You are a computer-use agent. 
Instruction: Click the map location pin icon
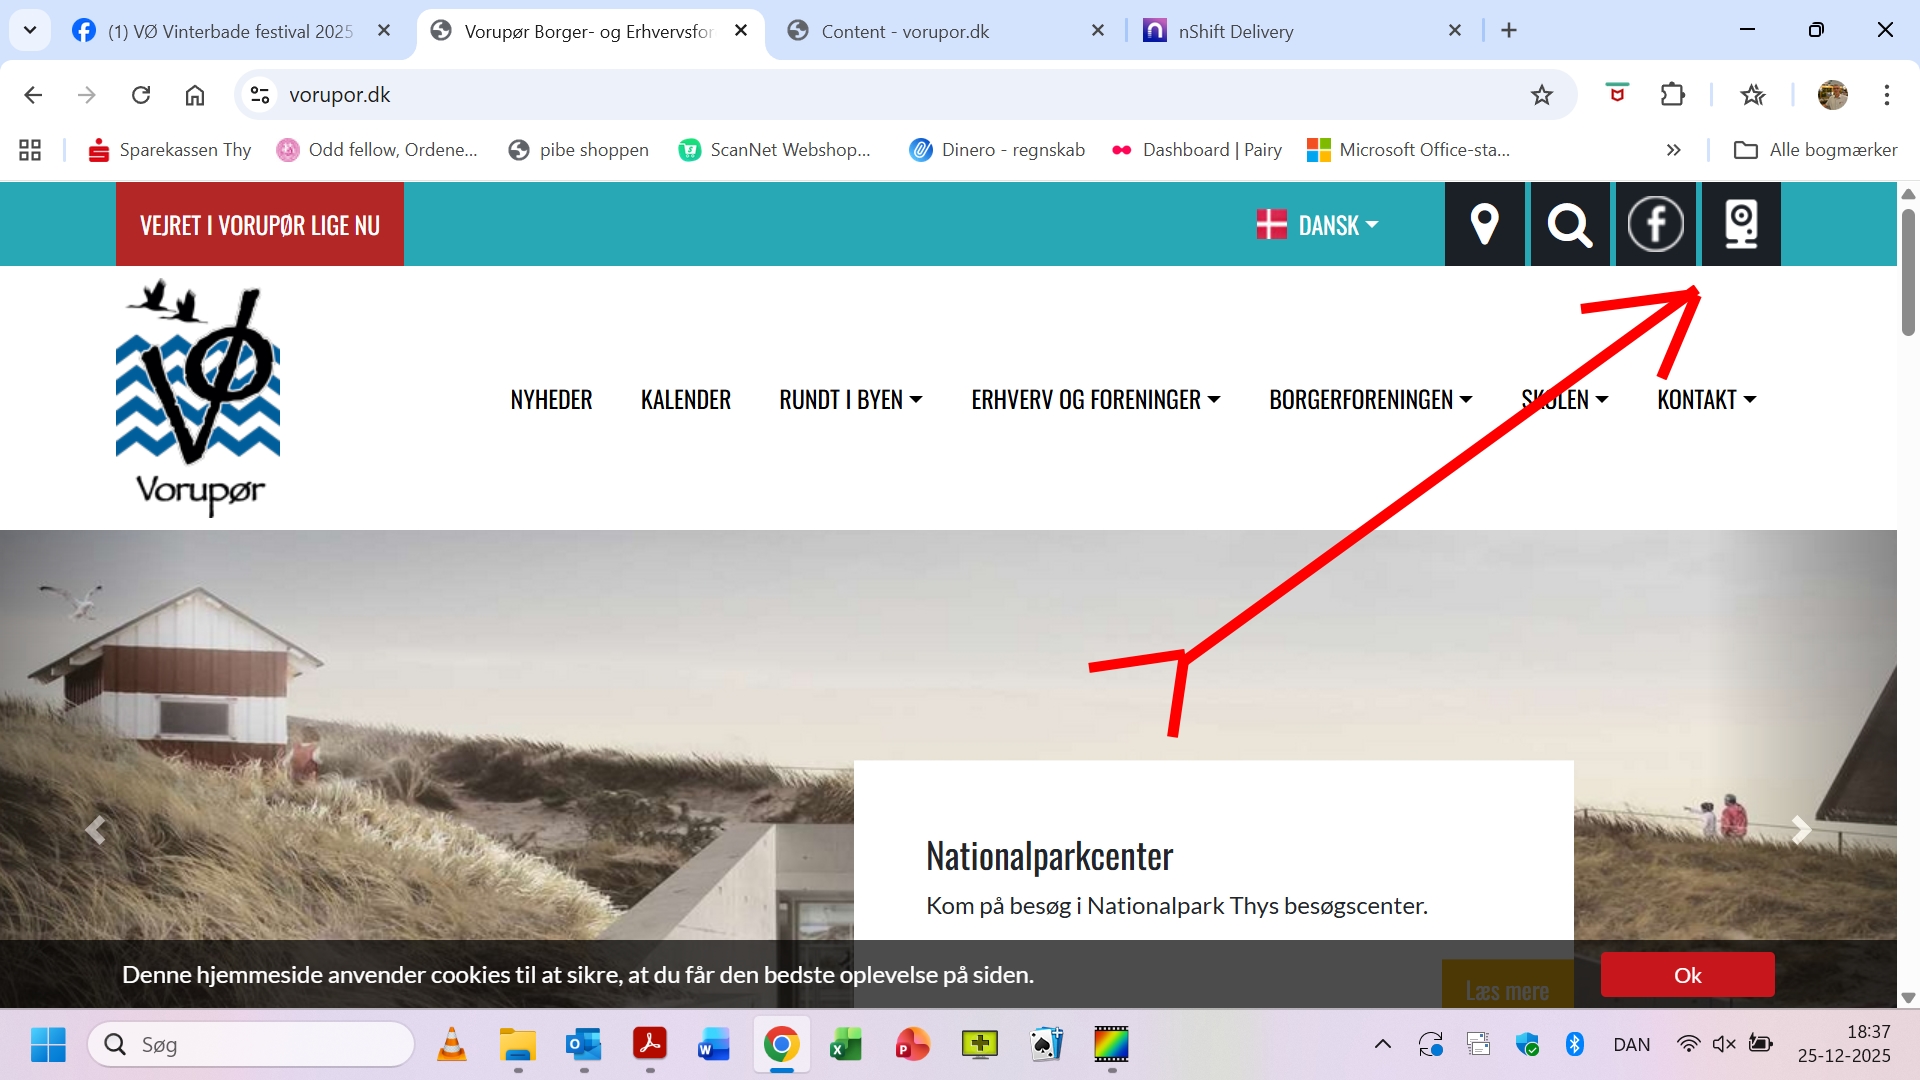point(1484,224)
